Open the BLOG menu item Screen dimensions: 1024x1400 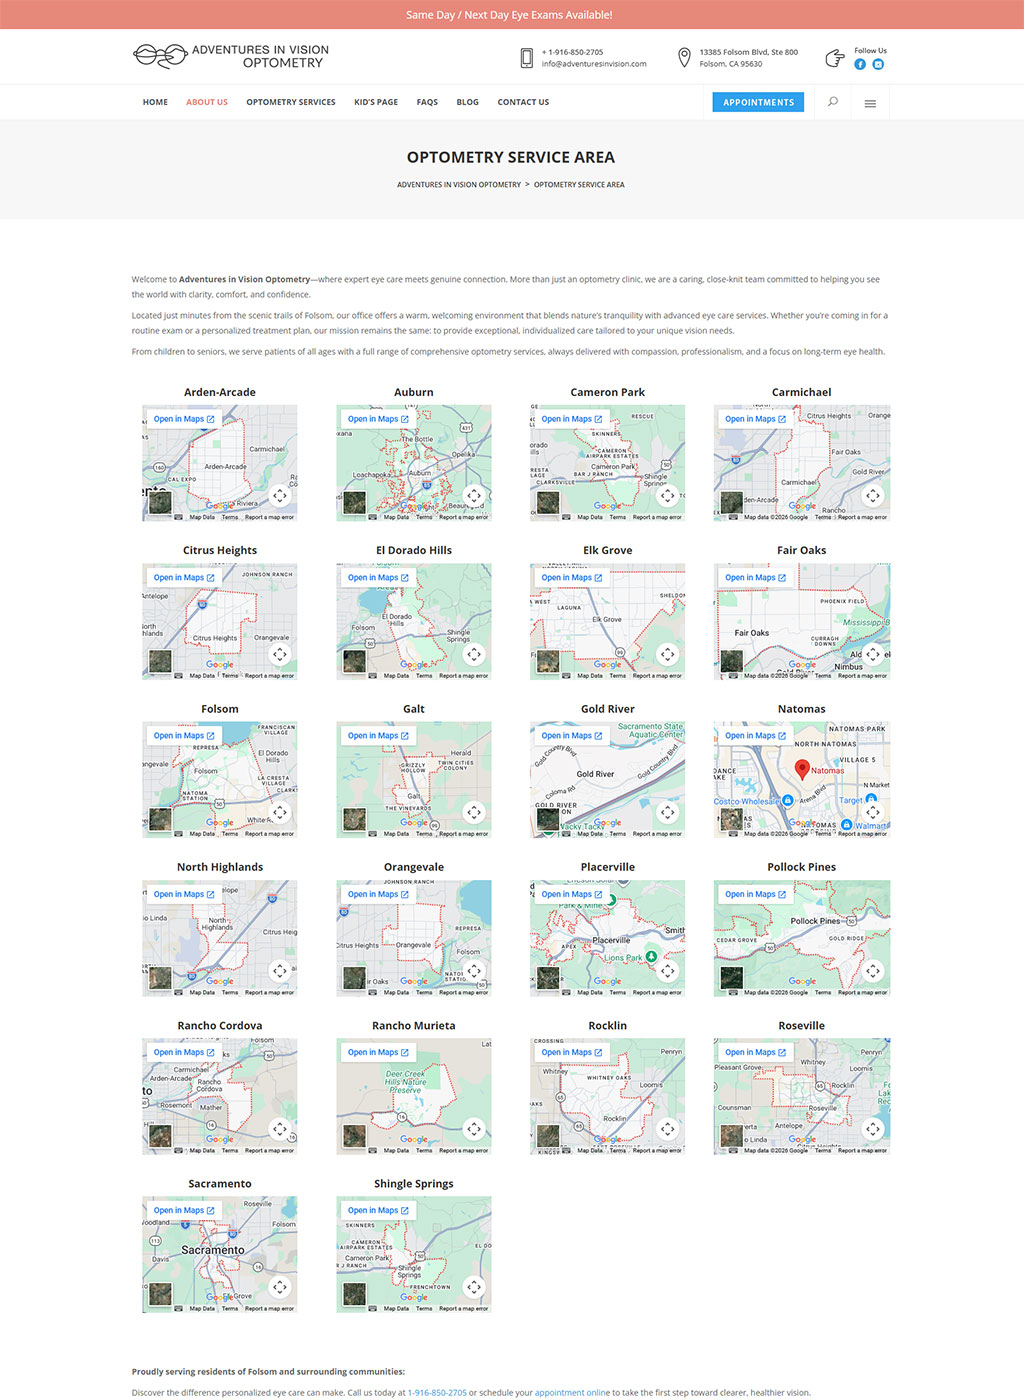468,102
